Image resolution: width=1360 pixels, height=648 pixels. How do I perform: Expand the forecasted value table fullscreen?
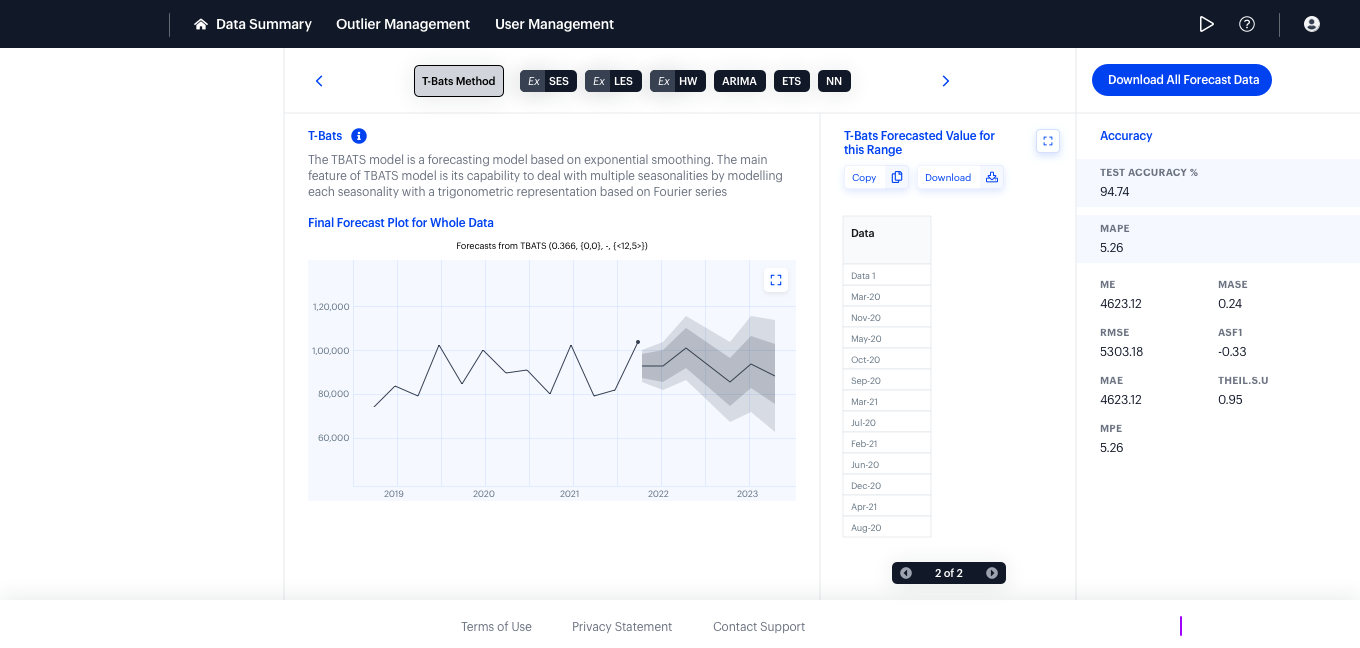(x=1048, y=141)
